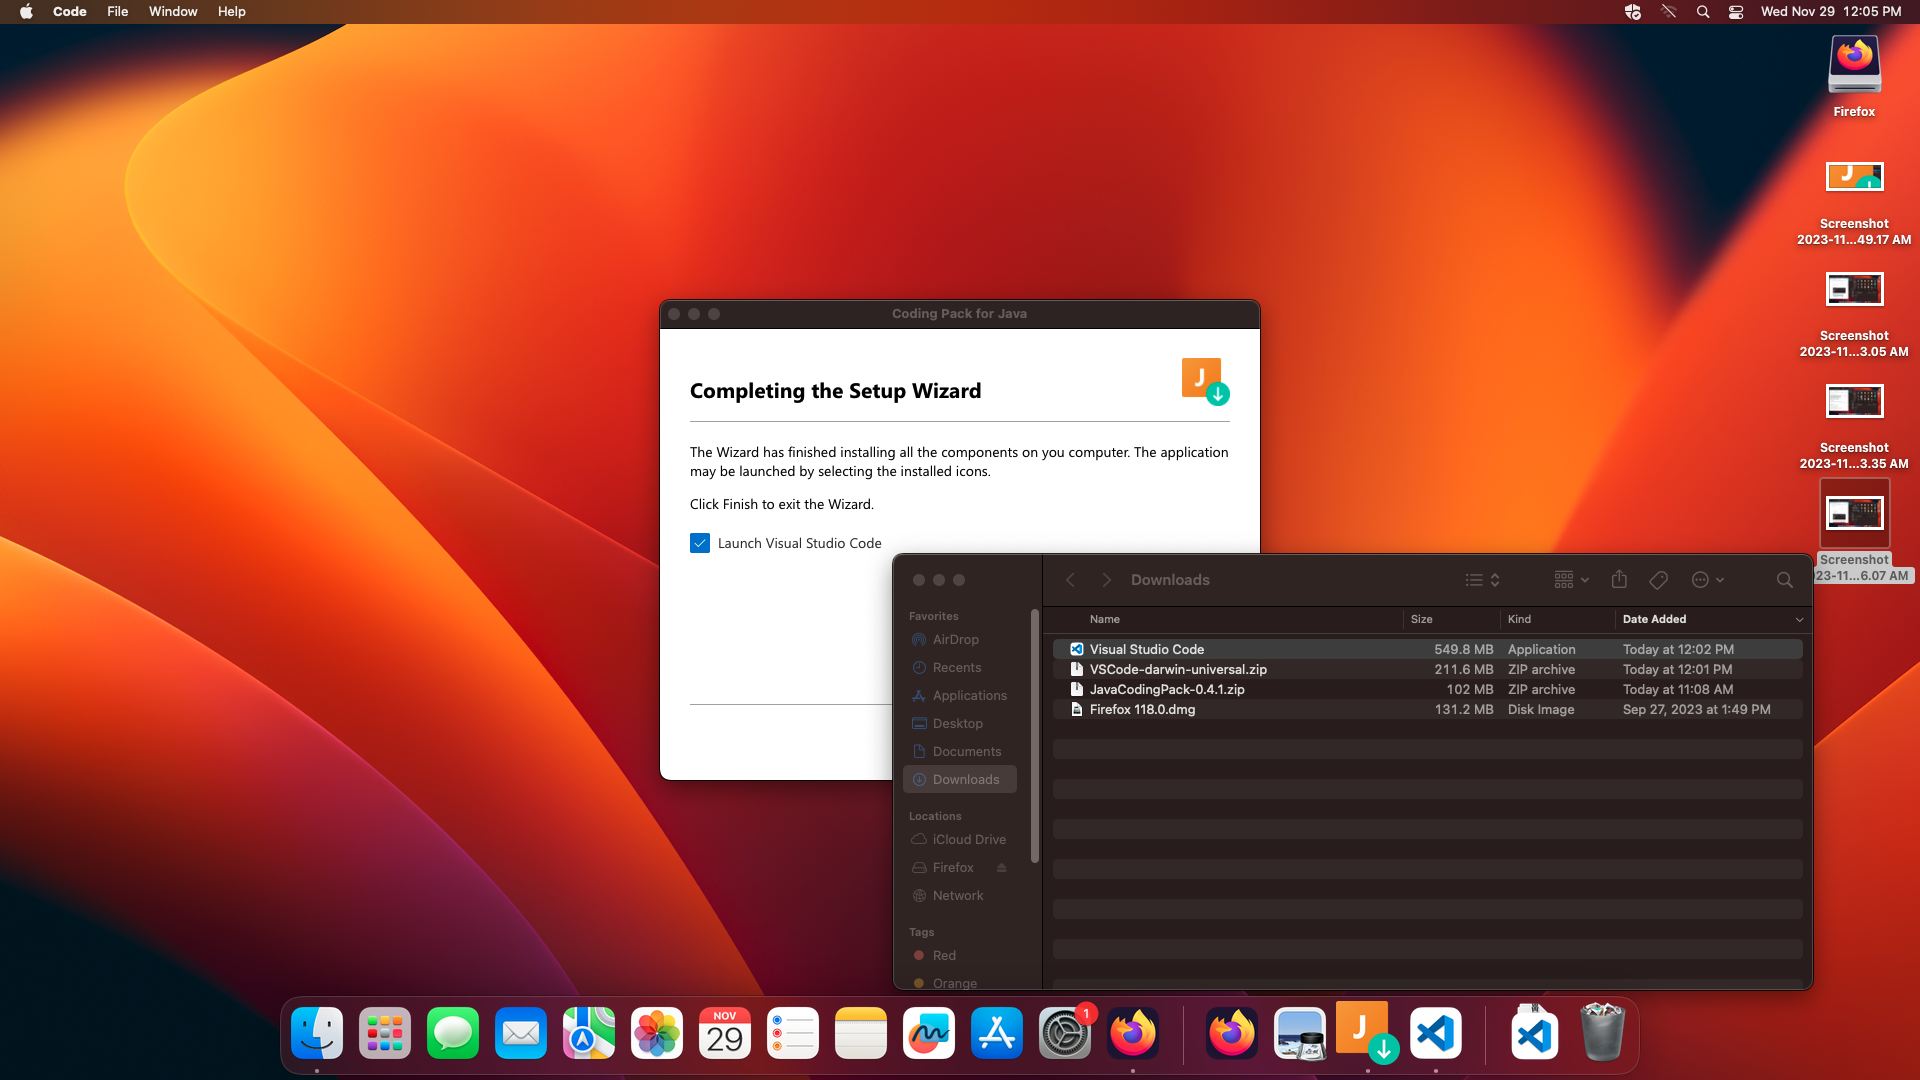
Task: Click the Red tag in sidebar
Action: (x=944, y=956)
